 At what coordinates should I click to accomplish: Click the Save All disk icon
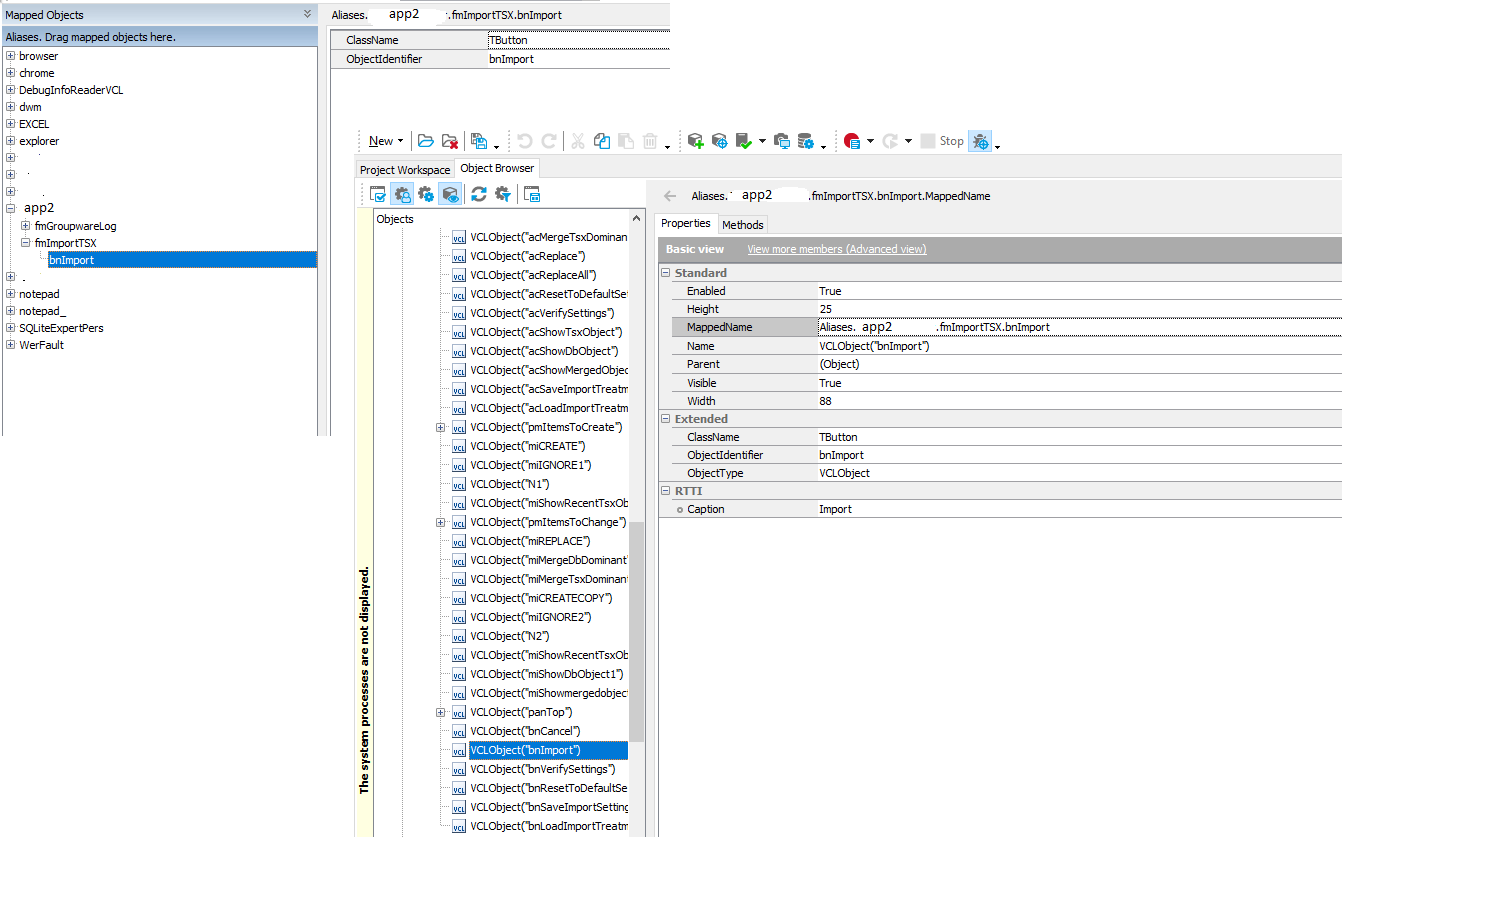[479, 141]
